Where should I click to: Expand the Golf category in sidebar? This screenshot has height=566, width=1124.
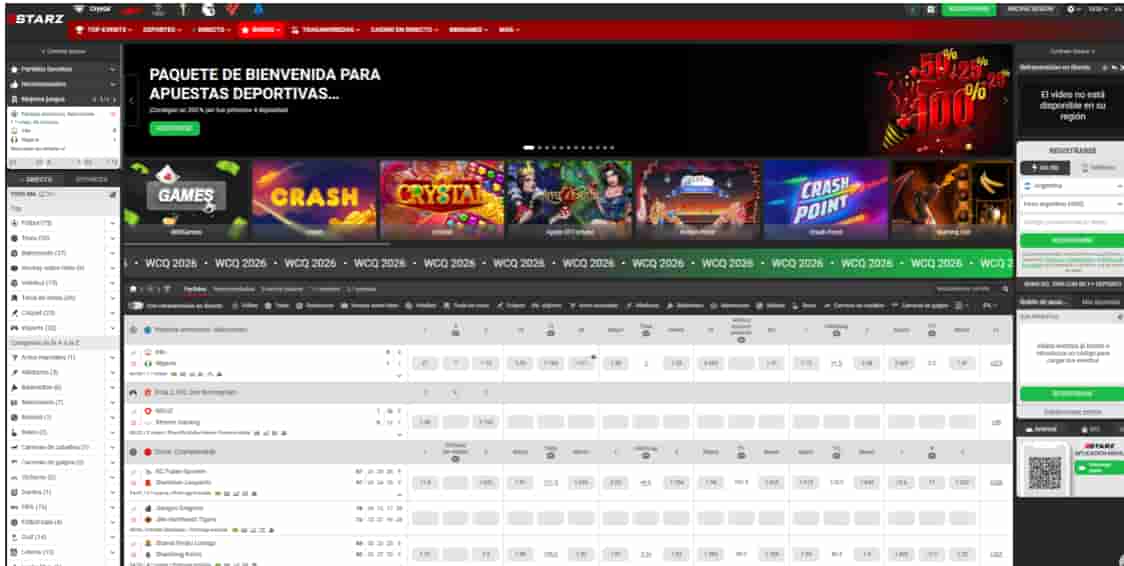point(60,537)
